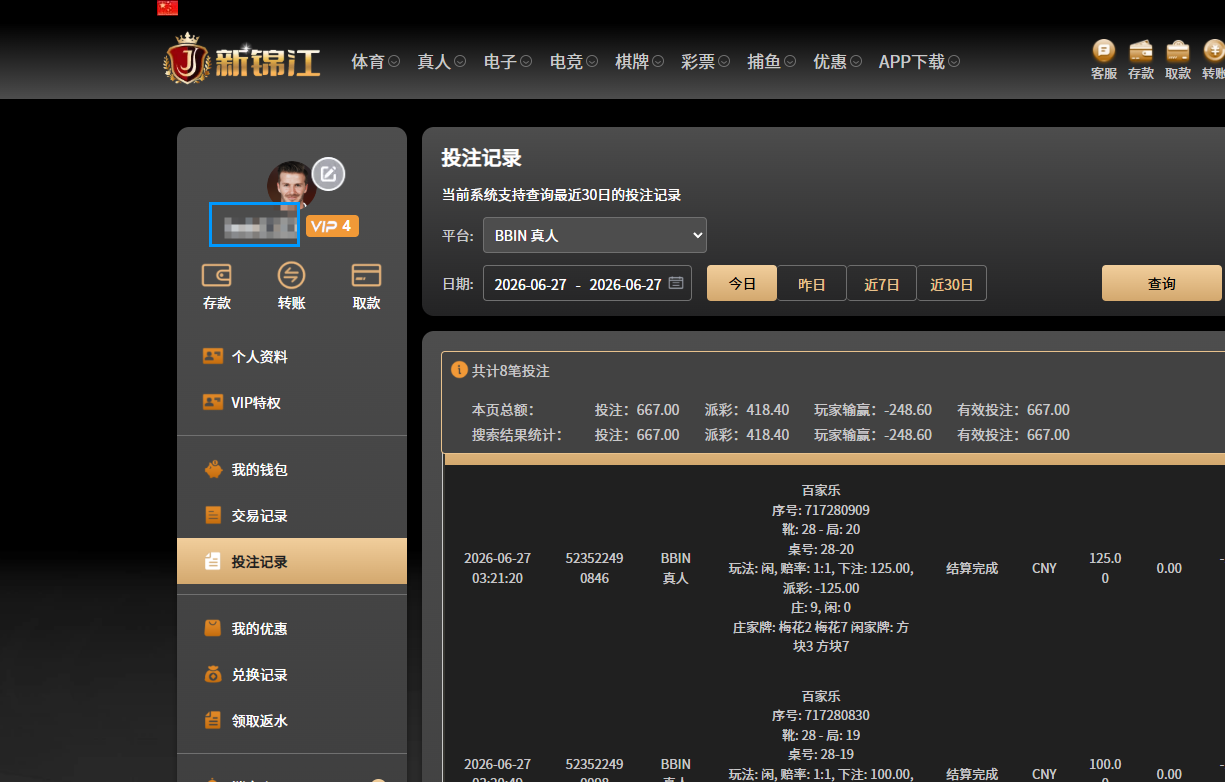Open 取款 icon in header
The width and height of the screenshot is (1225, 782).
(1178, 50)
